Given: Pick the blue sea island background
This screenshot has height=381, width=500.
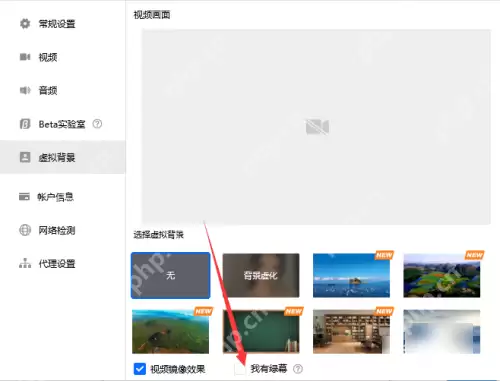Looking at the screenshot, I should tap(351, 275).
